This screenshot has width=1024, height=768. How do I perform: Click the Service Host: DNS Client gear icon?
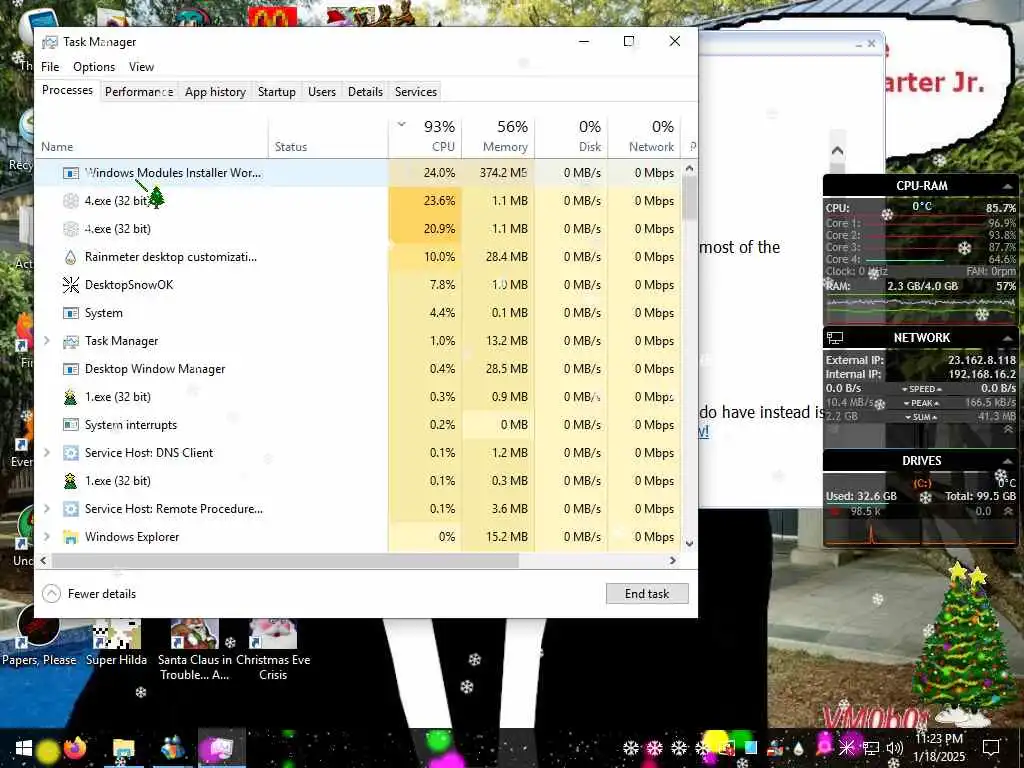pyautogui.click(x=71, y=453)
